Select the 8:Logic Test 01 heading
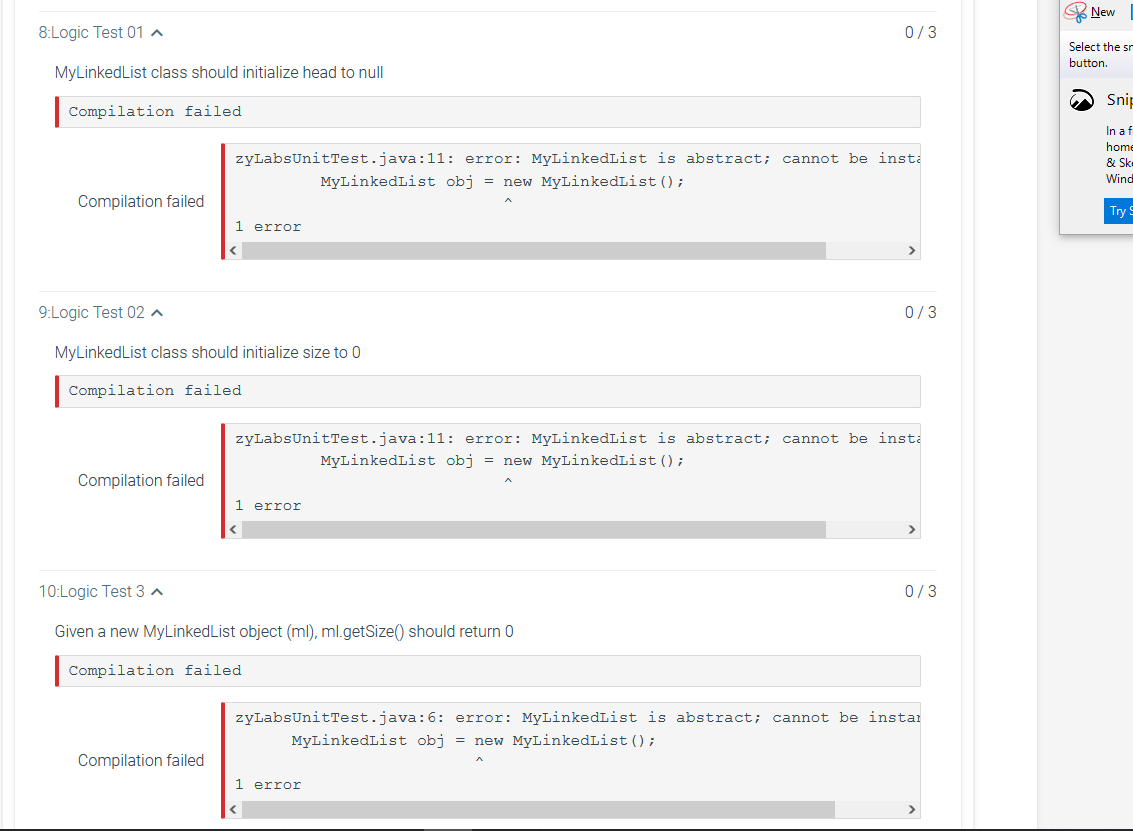1133x831 pixels. [93, 31]
